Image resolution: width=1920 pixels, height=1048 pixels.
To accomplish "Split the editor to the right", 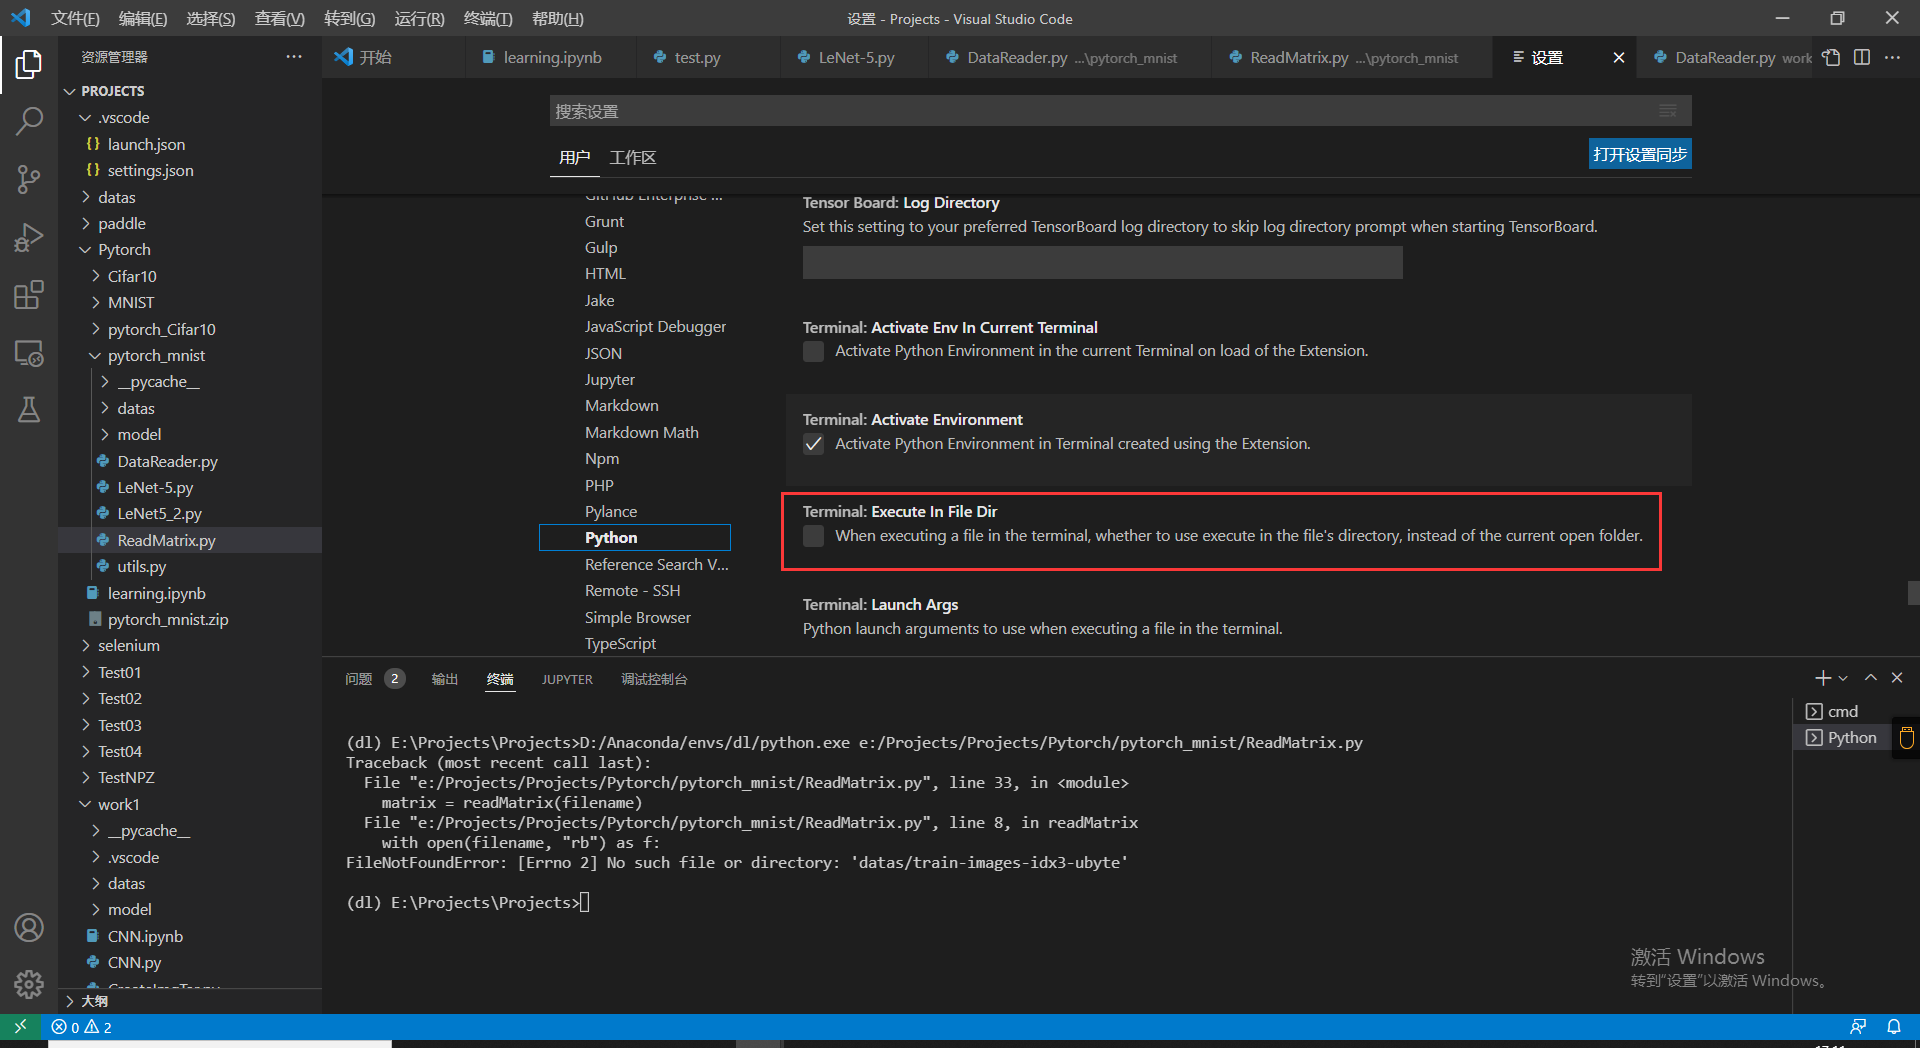I will [1862, 57].
